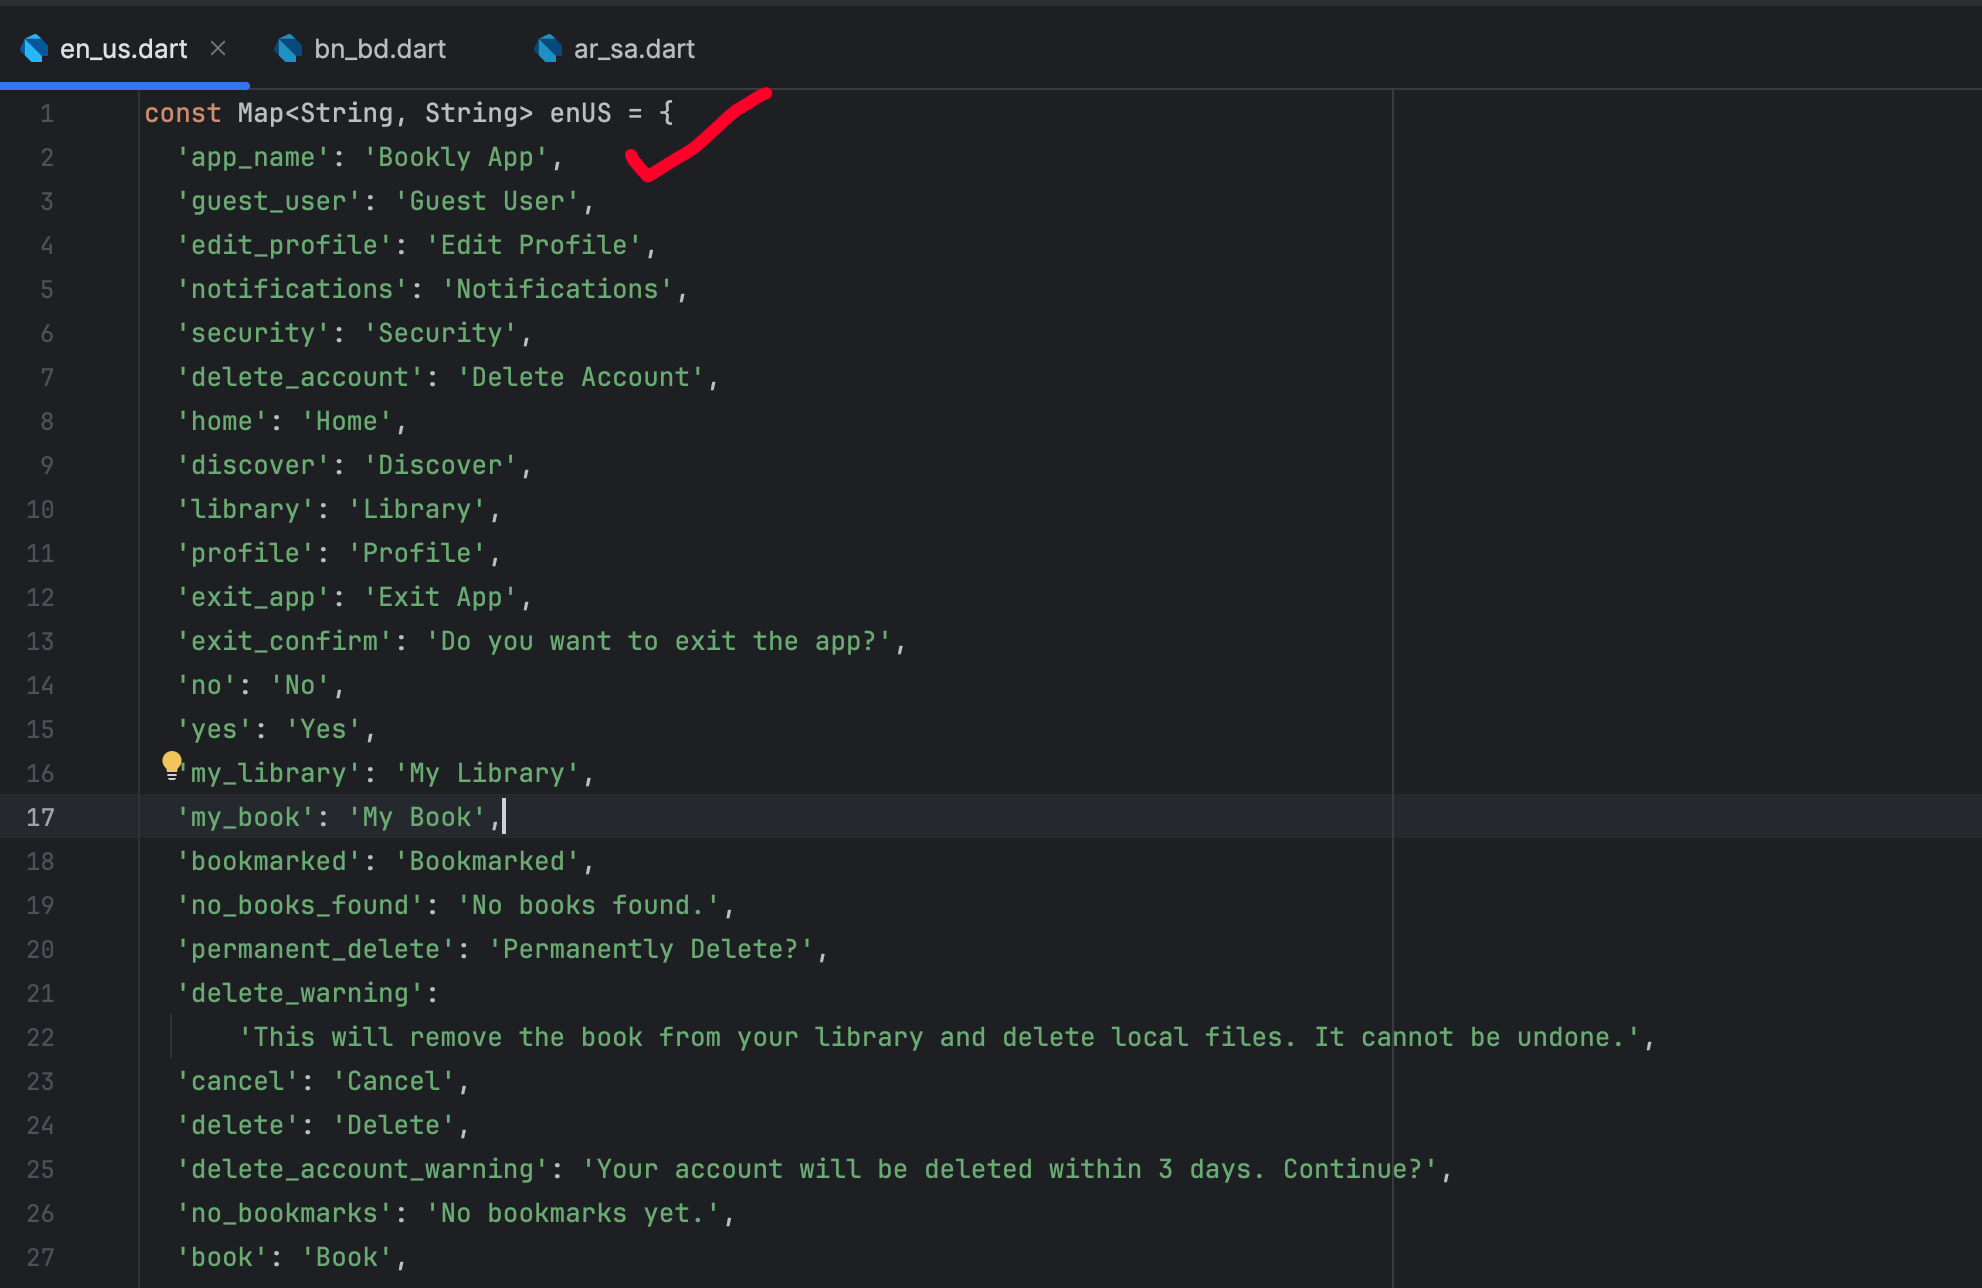Click the 'exit_app' key
Viewport: 1982px width, 1288px height.
click(x=253, y=597)
